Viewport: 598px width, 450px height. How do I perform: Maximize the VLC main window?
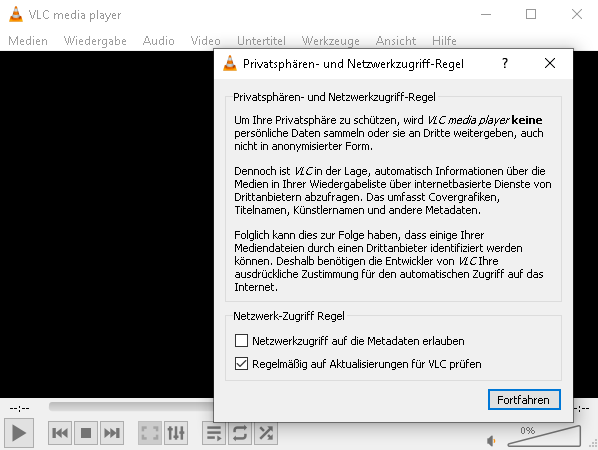(x=531, y=14)
